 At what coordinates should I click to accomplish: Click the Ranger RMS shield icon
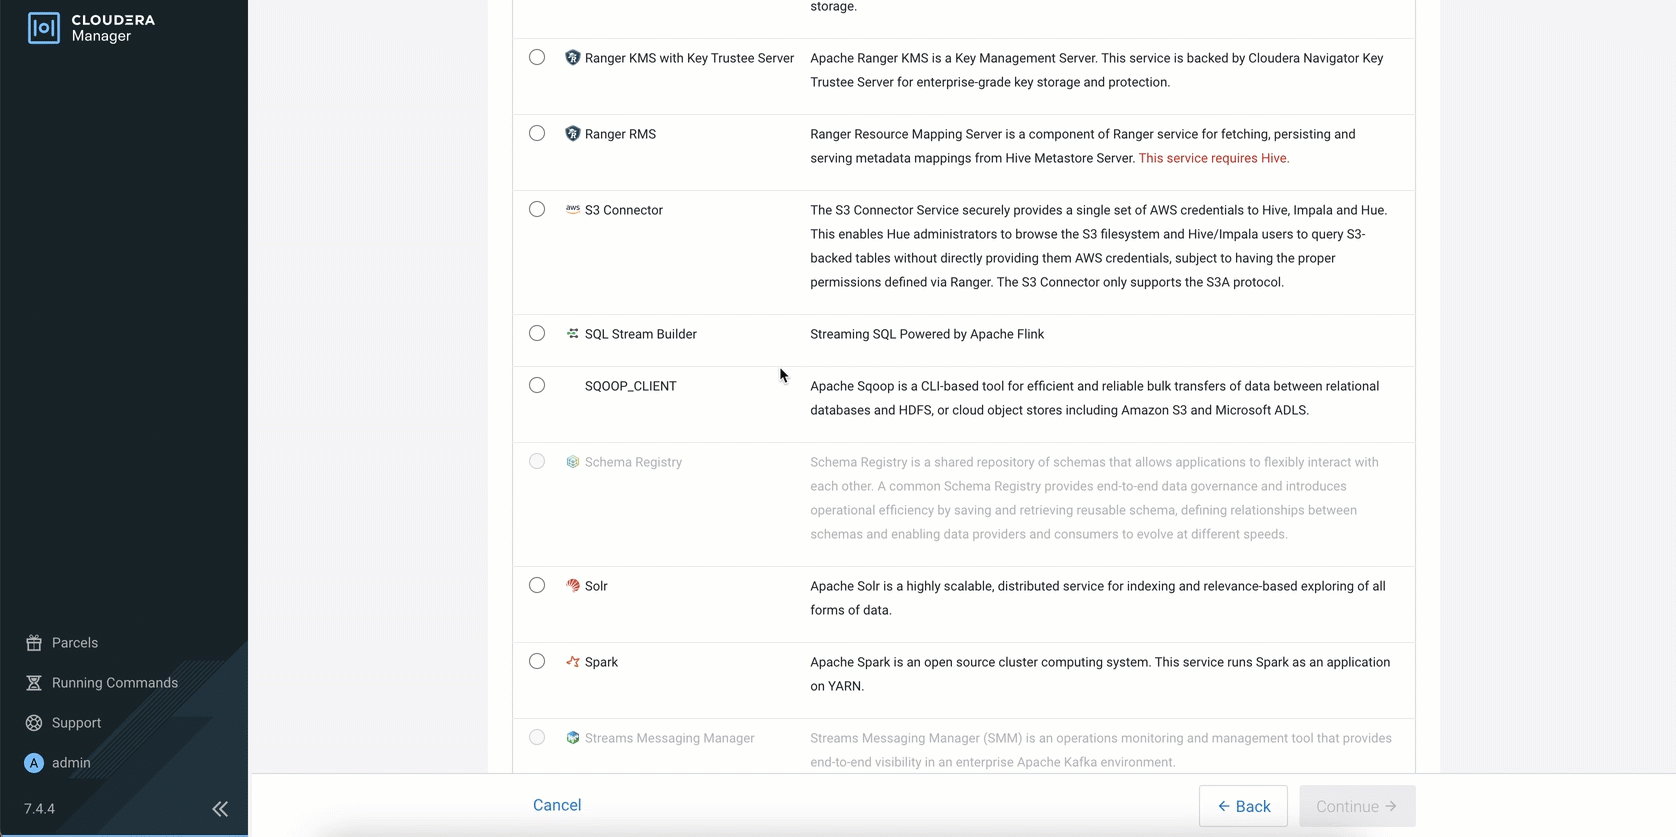[572, 134]
